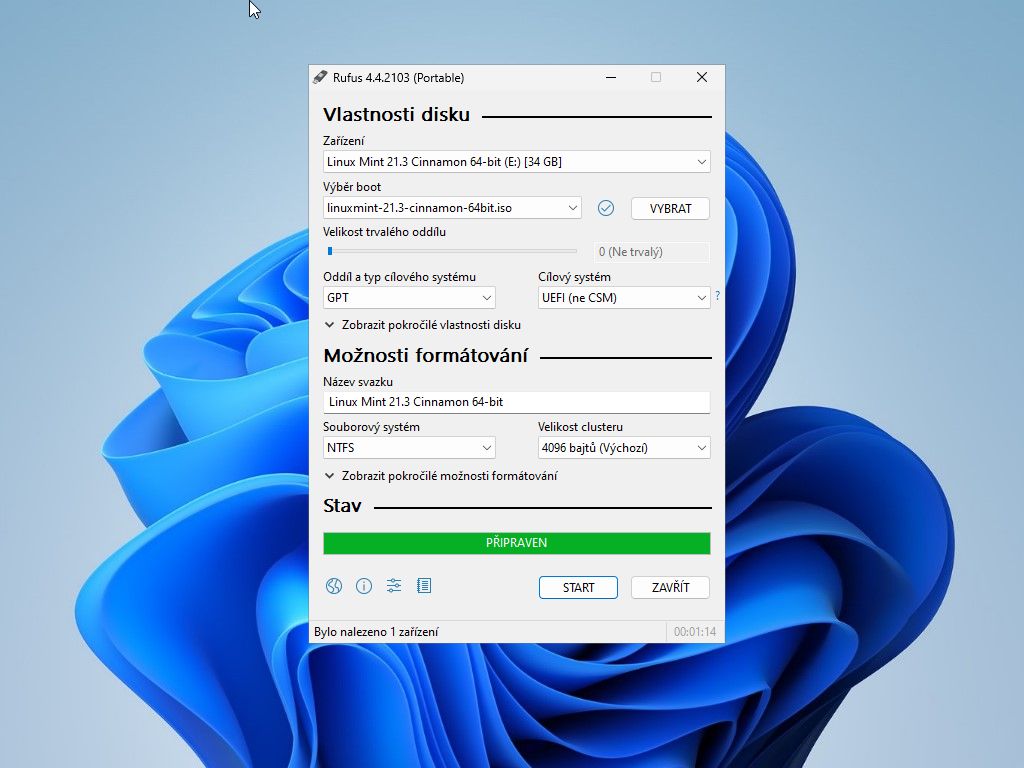The image size is (1024, 768).
Task: Open the Výběr boot ISO dropdown
Action: (x=452, y=208)
